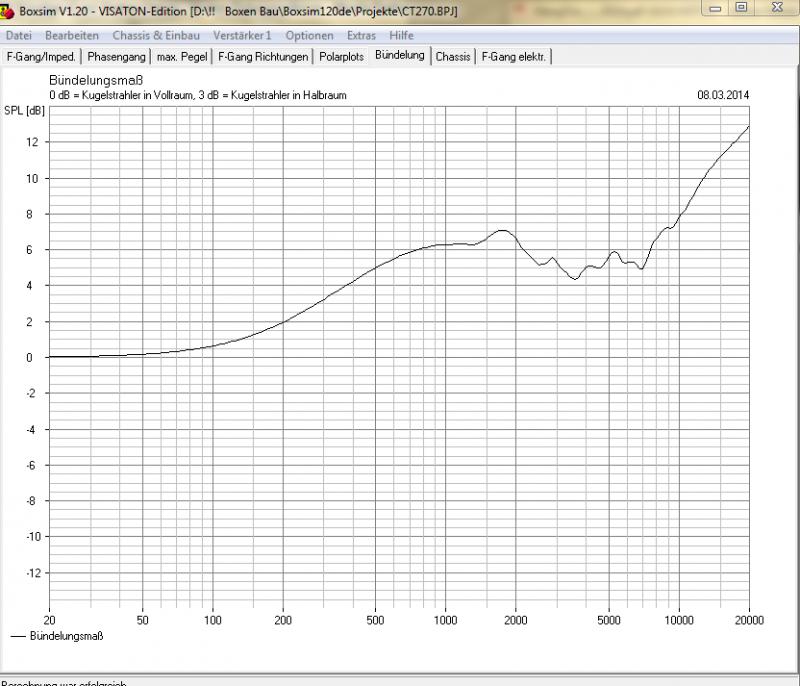Viewport: 800px width, 686px height.
Task: Open the Verstärker1 menu
Action: point(242,36)
